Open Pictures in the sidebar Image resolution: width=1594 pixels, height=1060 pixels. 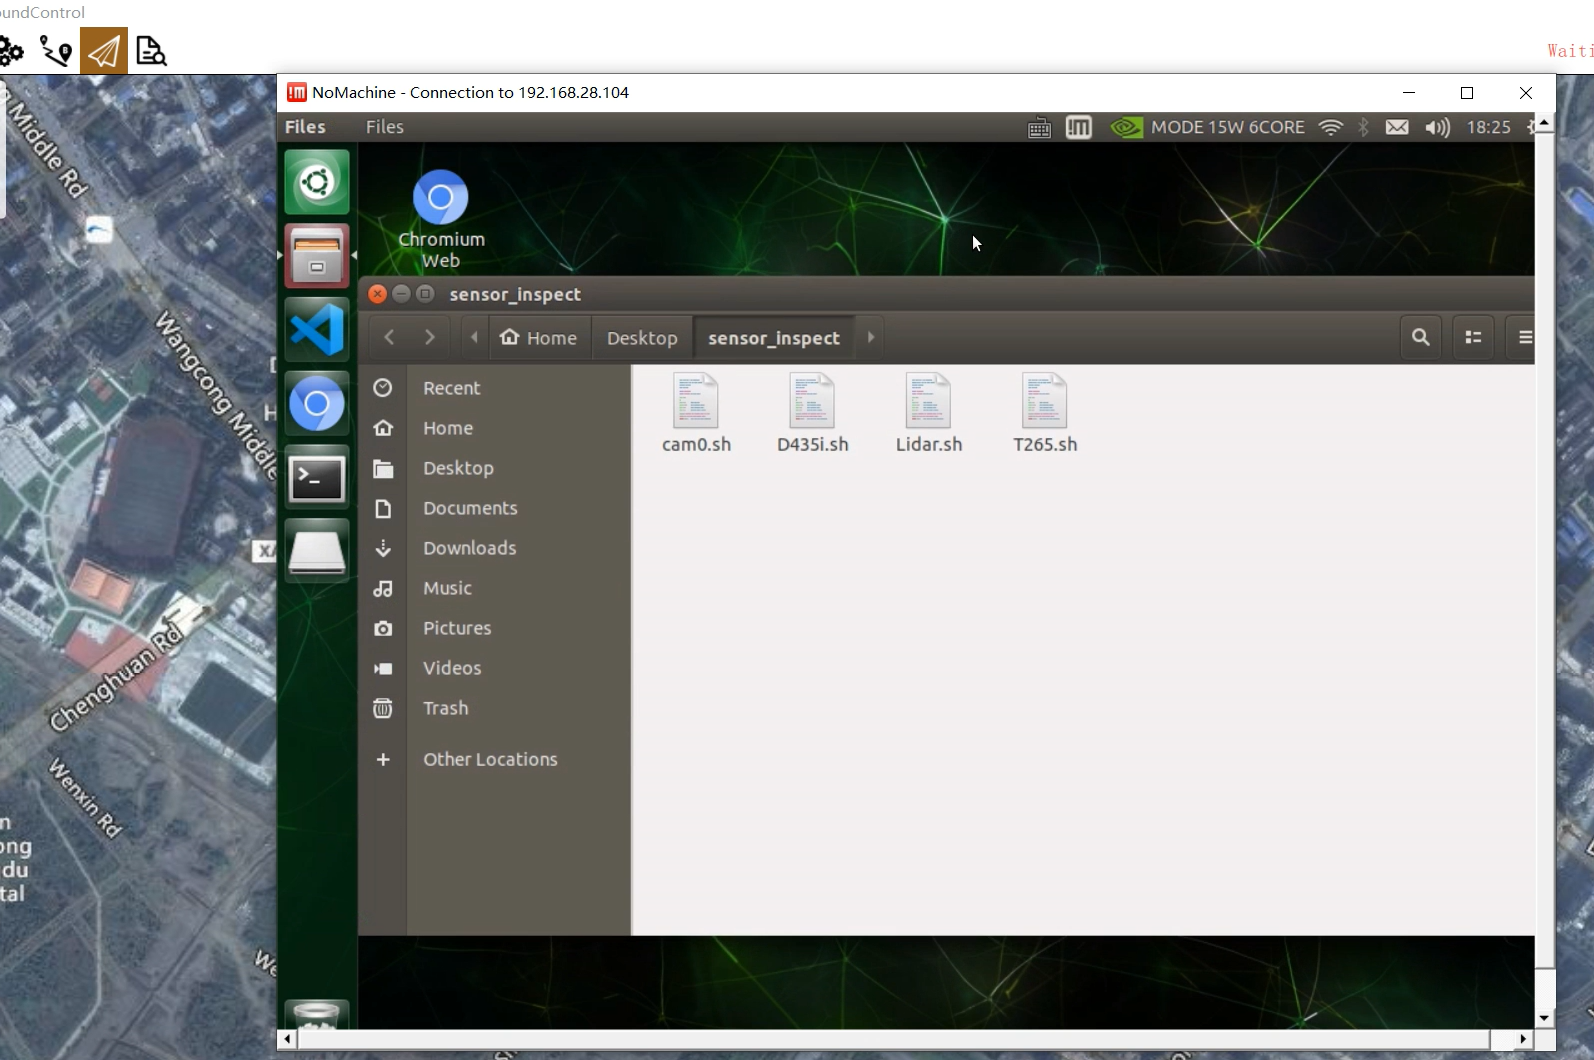(494, 628)
